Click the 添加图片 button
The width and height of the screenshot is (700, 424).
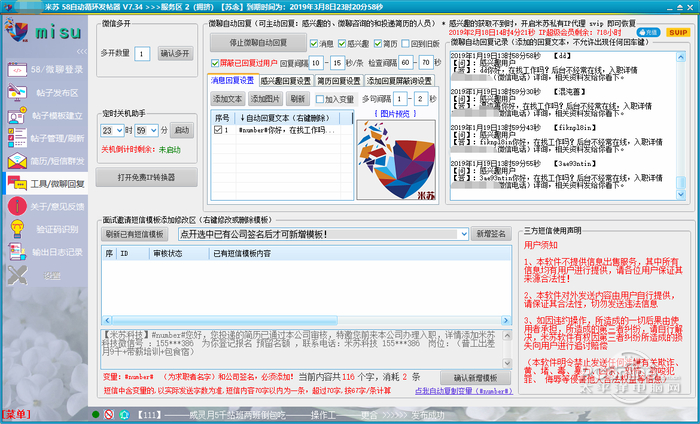[x=265, y=99]
